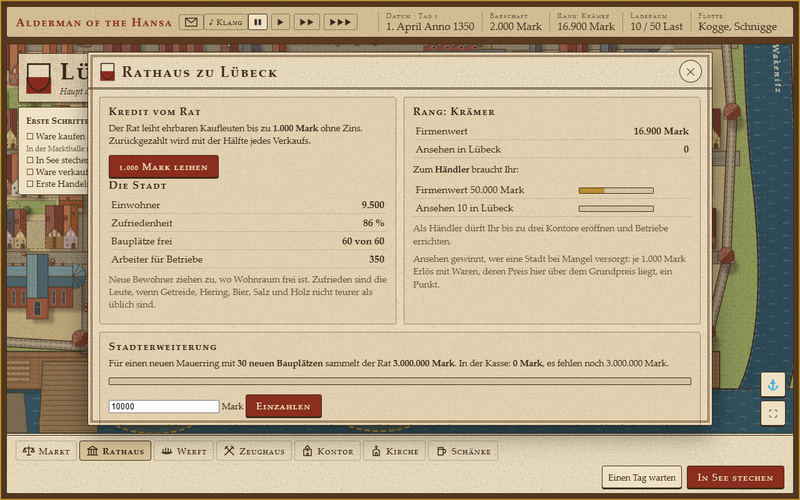This screenshot has width=800, height=500.
Task: Open the Markt tab
Action: (x=46, y=451)
